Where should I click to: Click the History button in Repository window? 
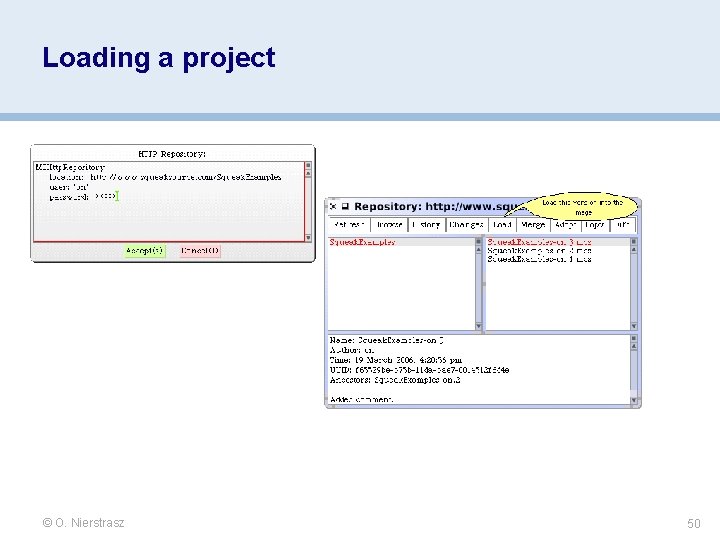pyautogui.click(x=427, y=225)
